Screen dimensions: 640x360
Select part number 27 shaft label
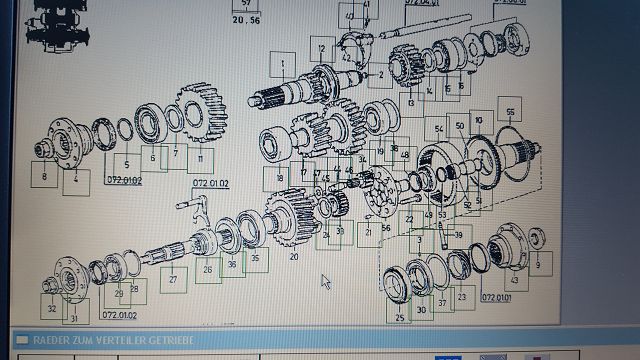tap(173, 280)
